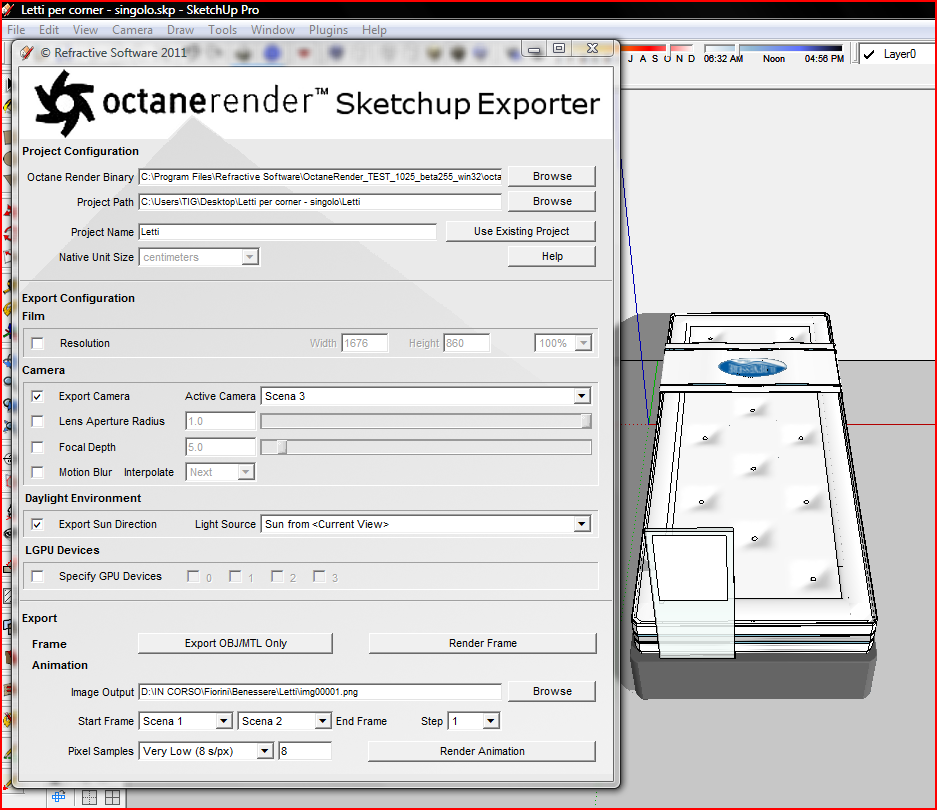937x810 pixels.
Task: Click the Project Path input field
Action: coord(320,202)
